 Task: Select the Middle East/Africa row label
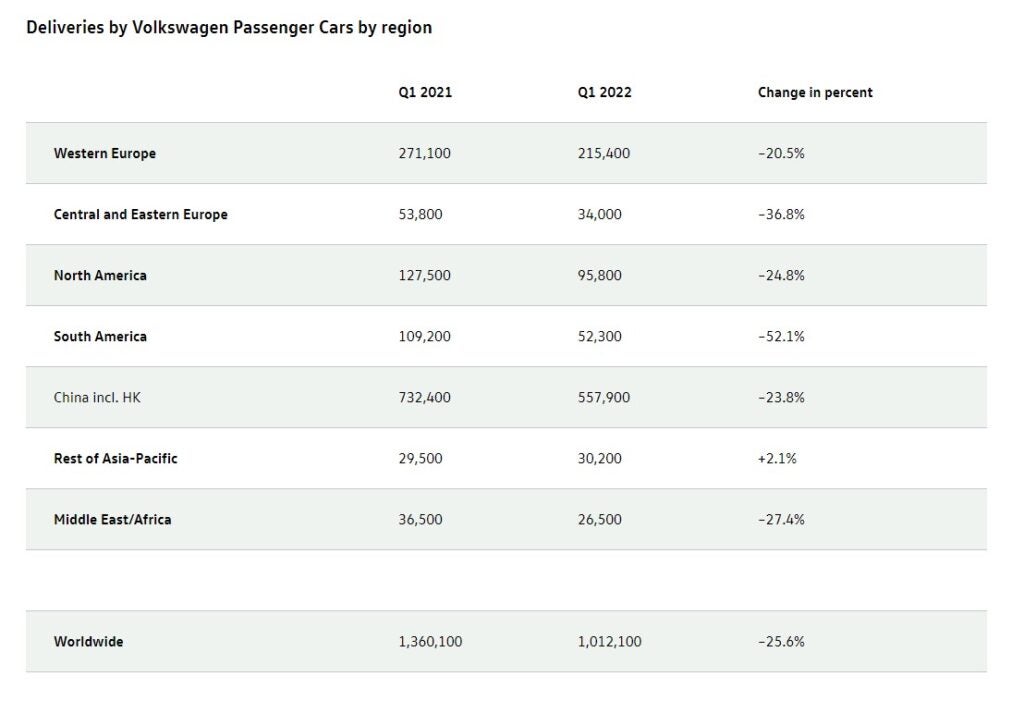[x=112, y=519]
